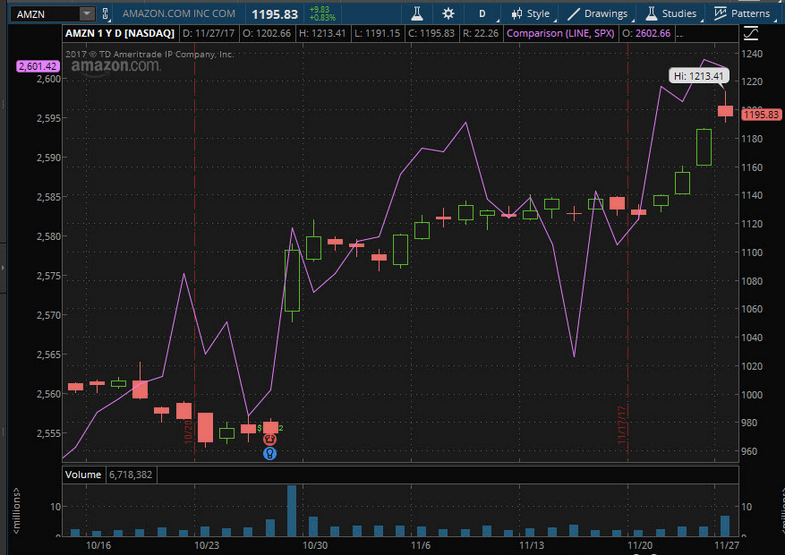Click the red earnings phone icon

pos(270,439)
